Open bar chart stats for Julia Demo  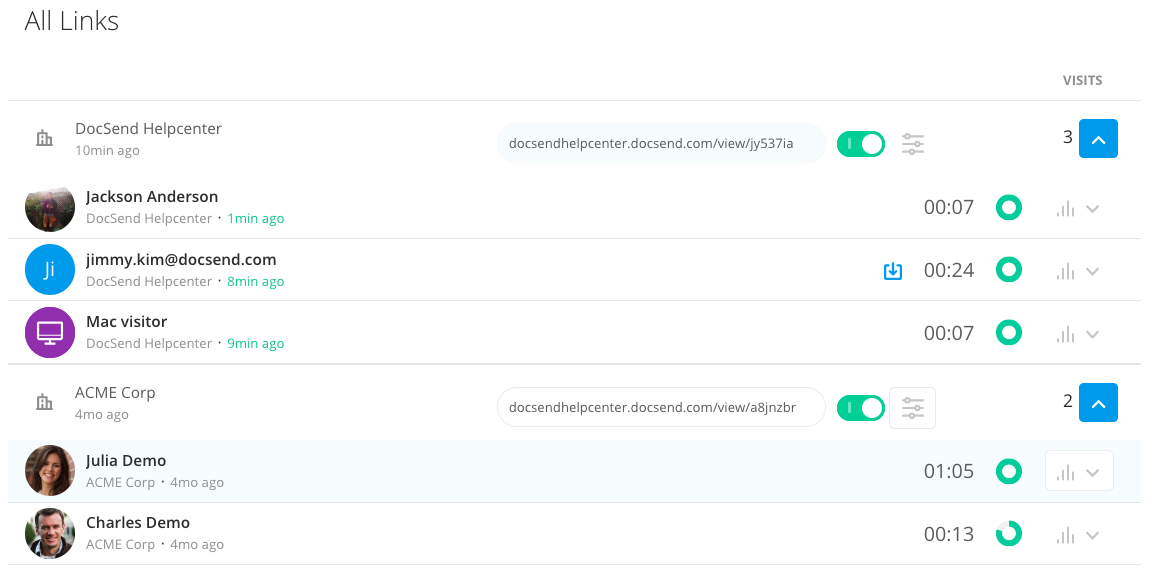tap(1065, 471)
